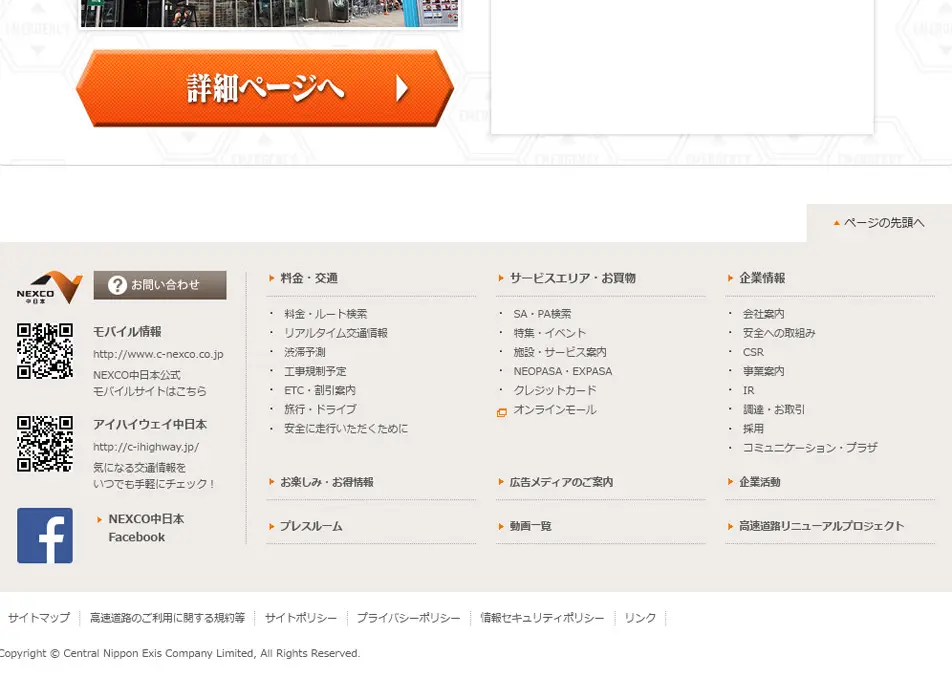Click the orange 詳細ページへ button
The image size is (952, 678).
pyautogui.click(x=265, y=88)
